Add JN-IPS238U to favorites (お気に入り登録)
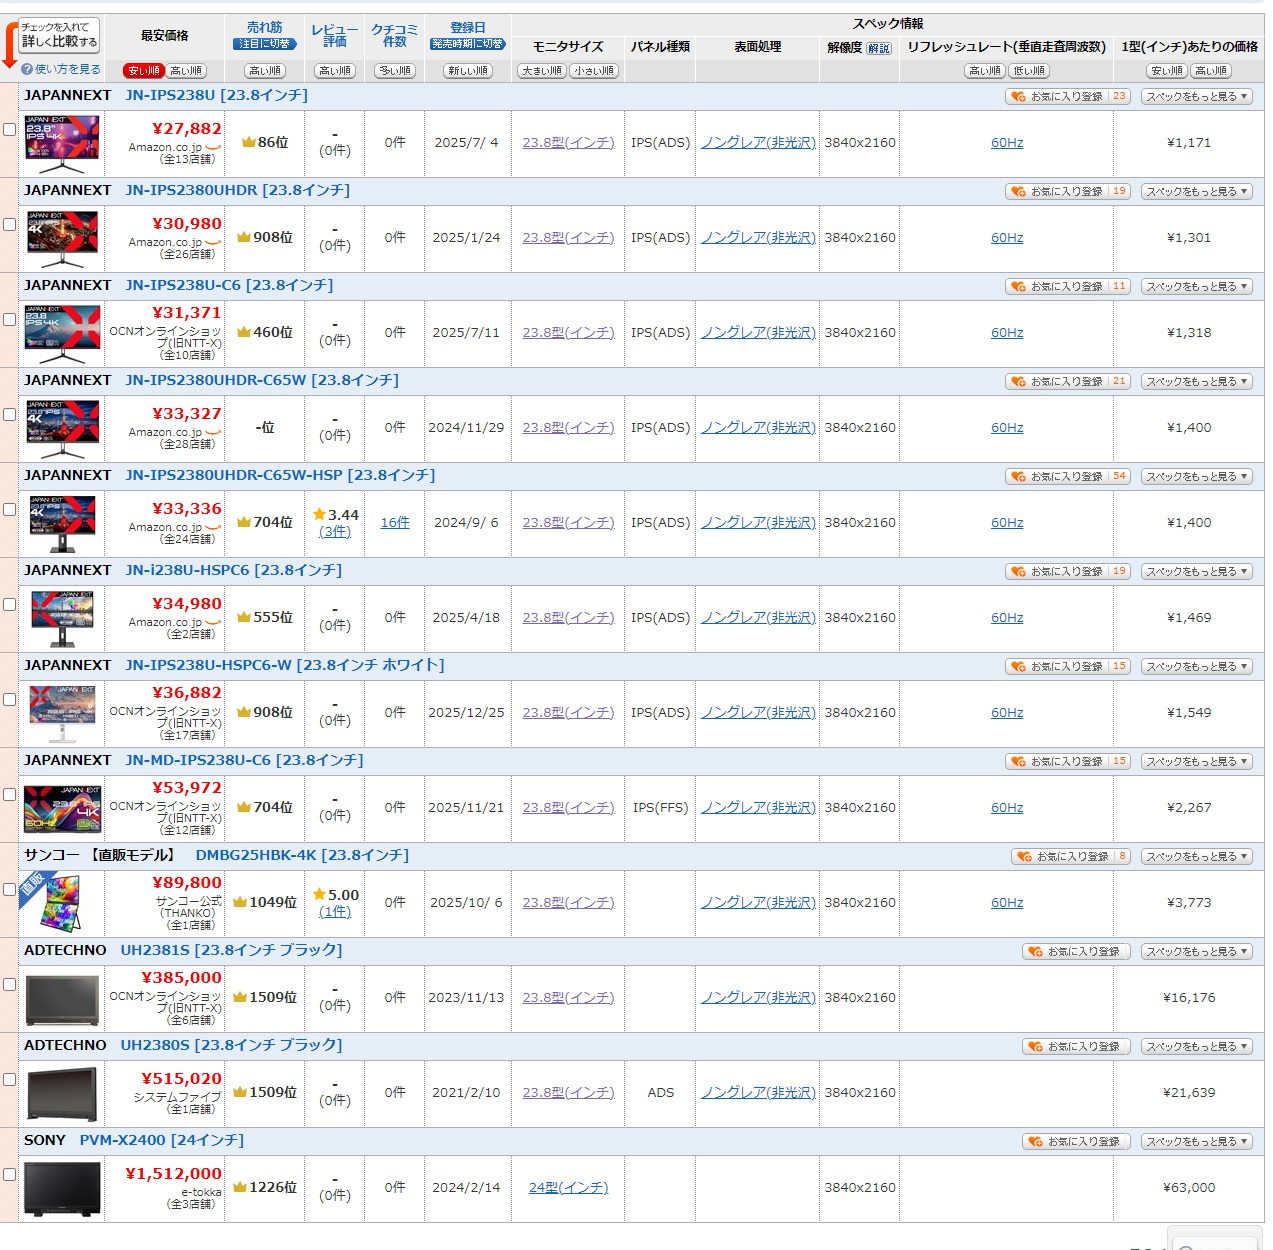 [1067, 97]
